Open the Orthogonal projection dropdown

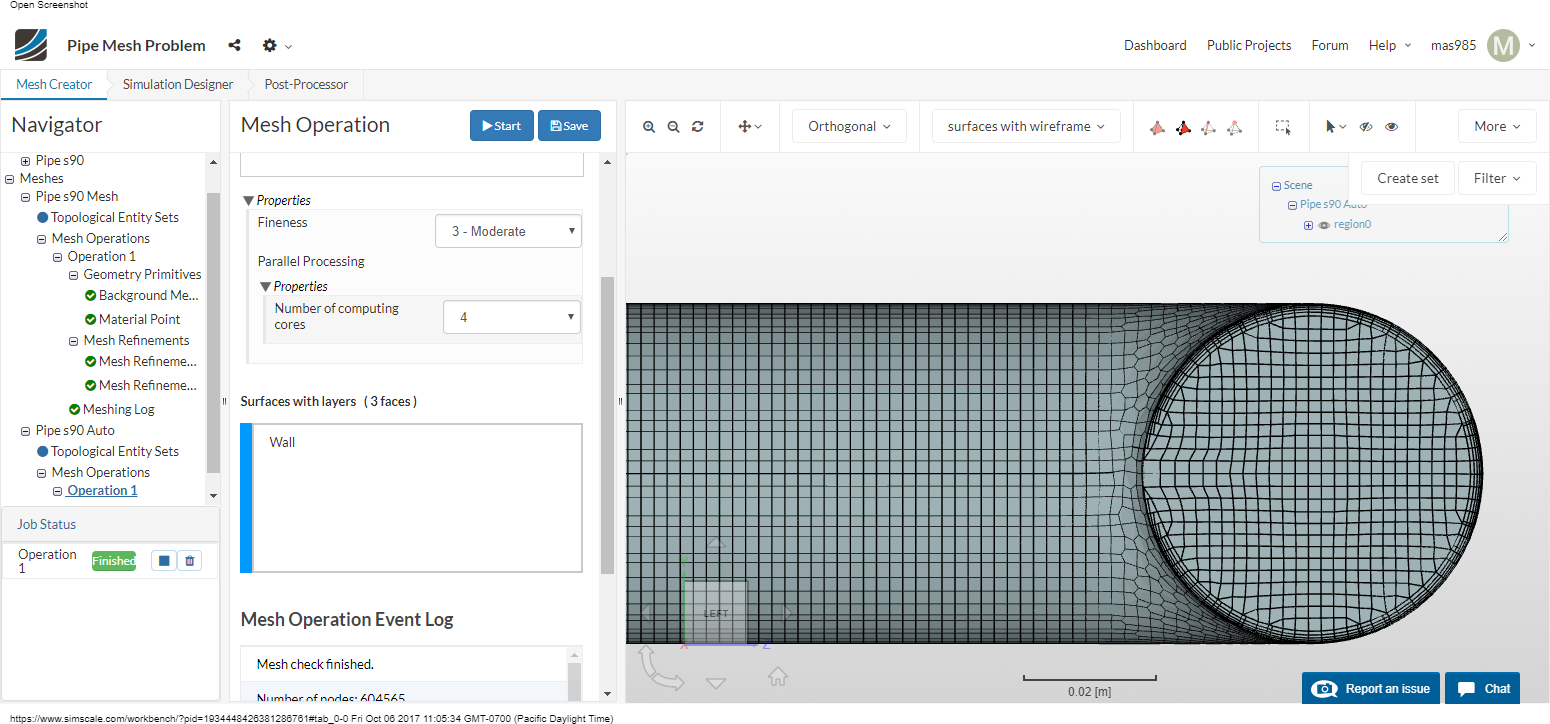coord(849,126)
